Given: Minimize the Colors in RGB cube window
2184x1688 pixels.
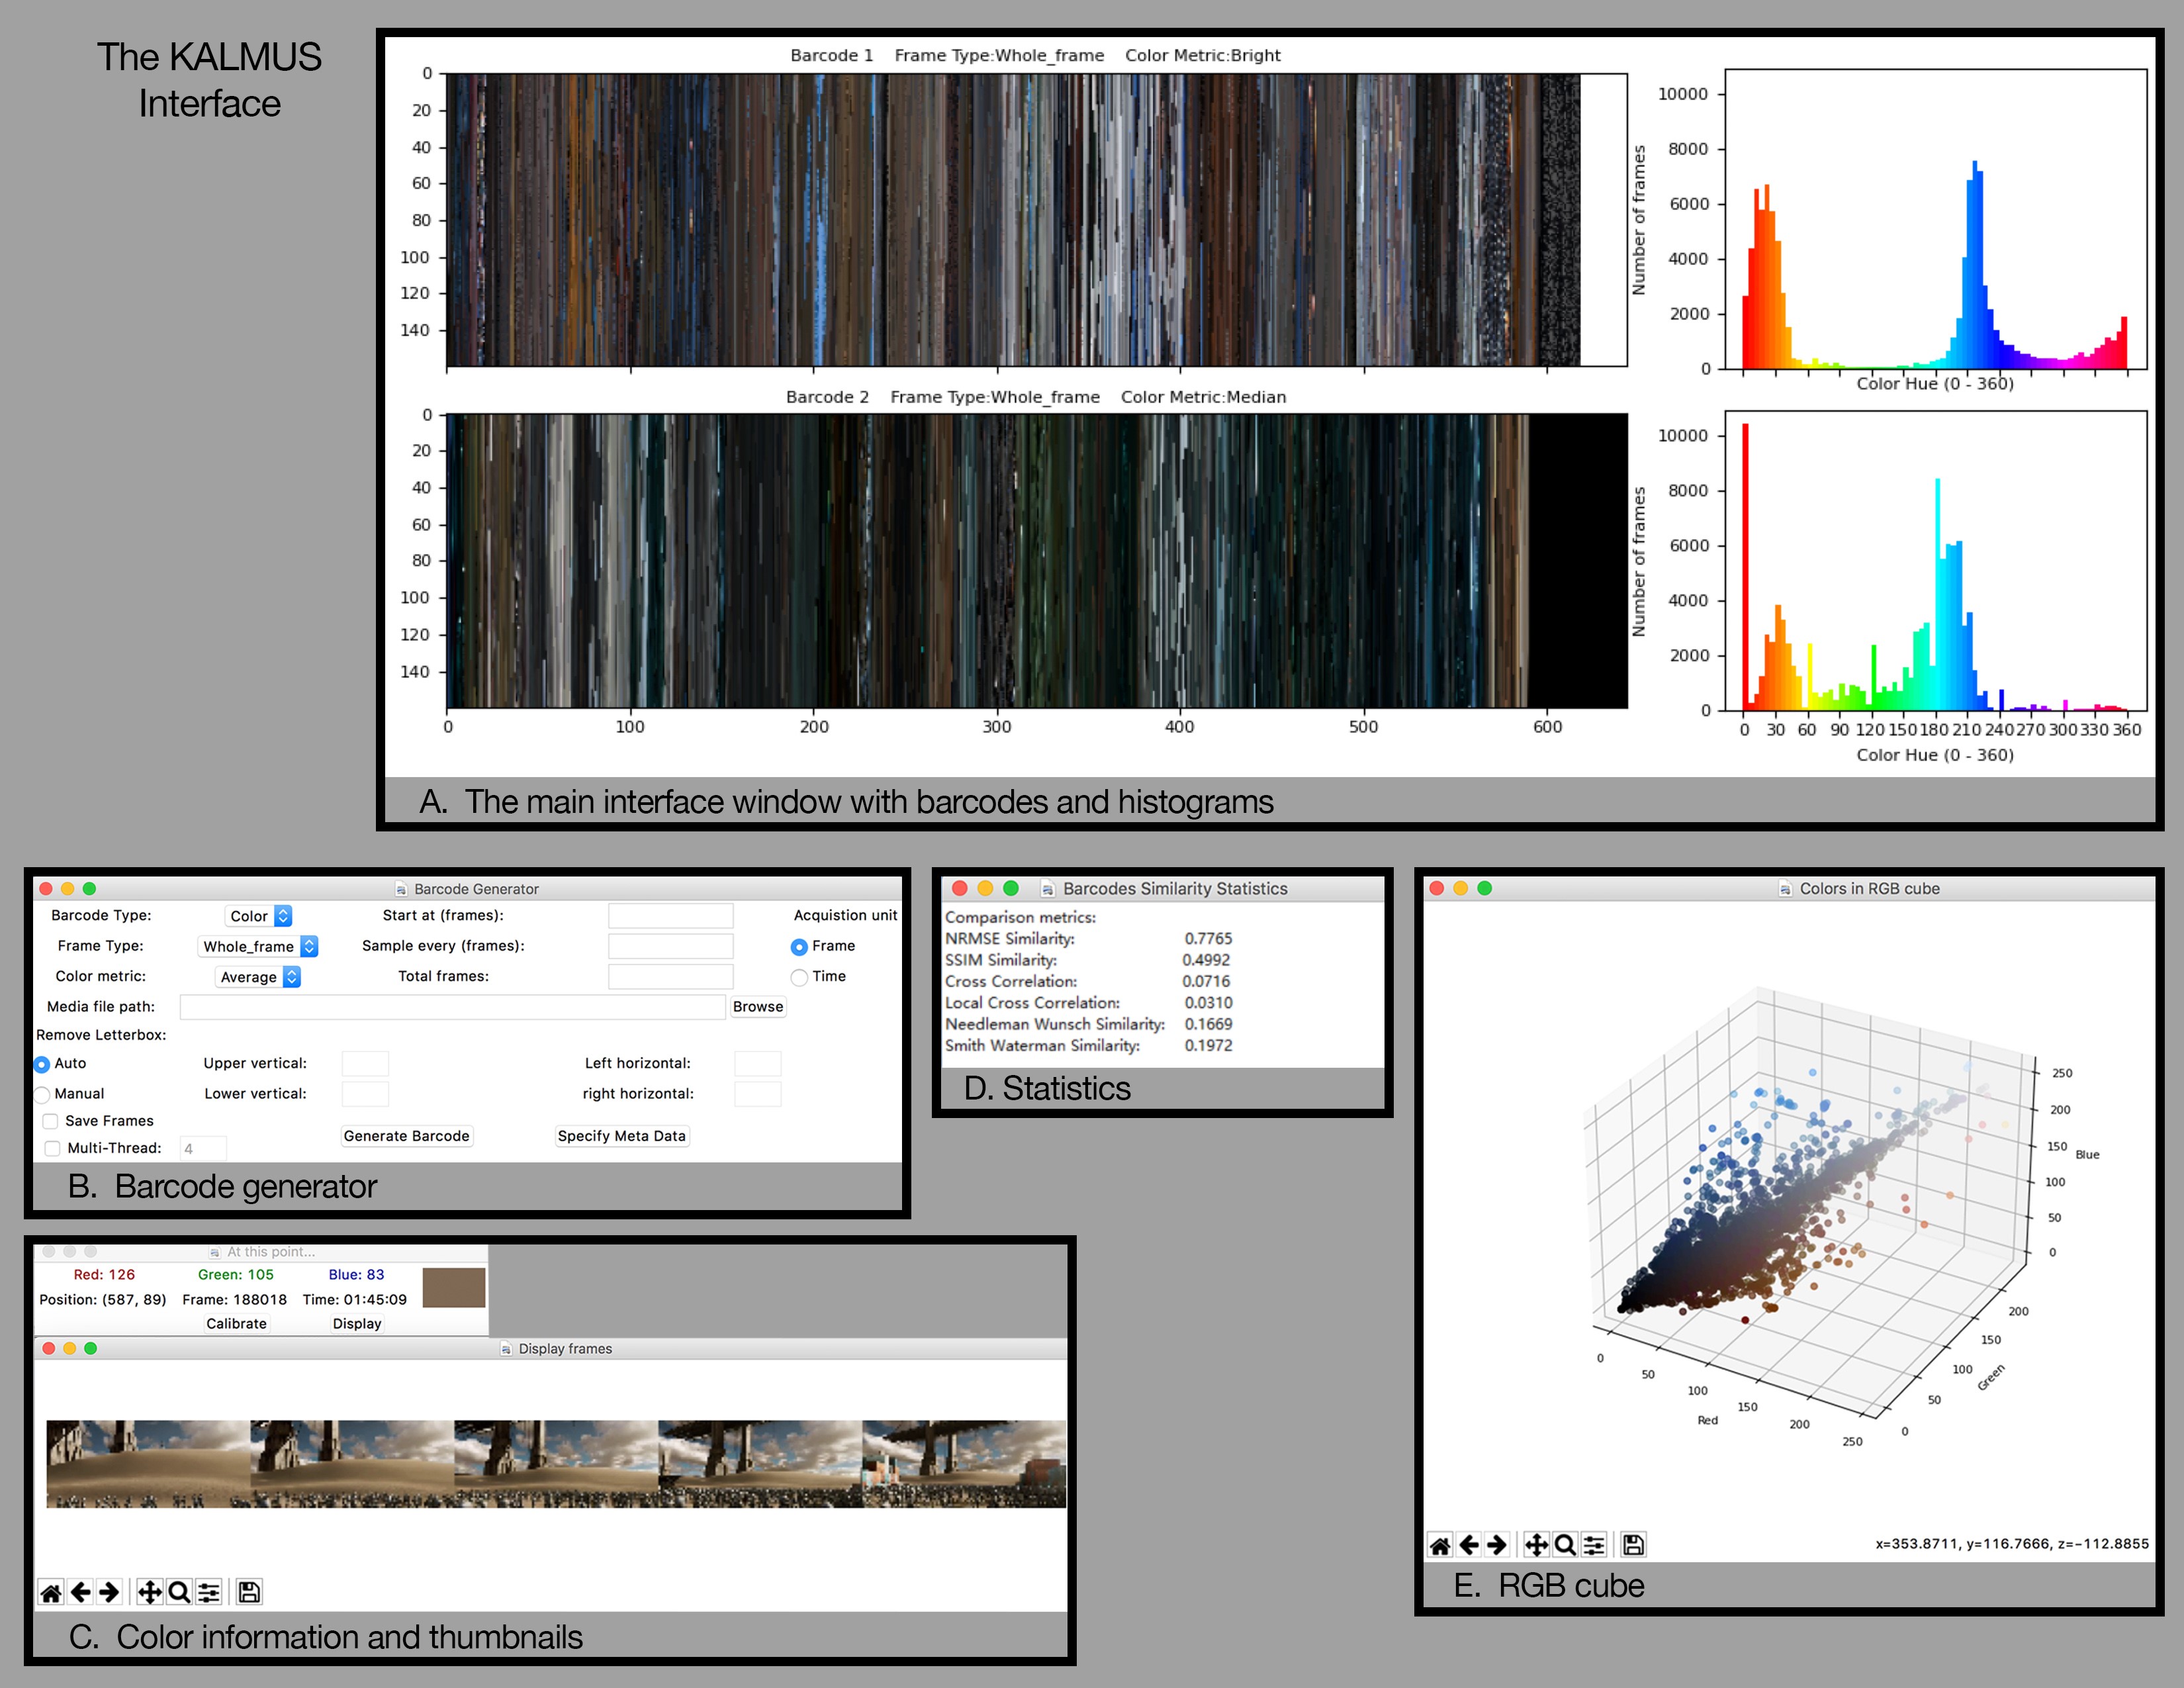Looking at the screenshot, I should (x=1461, y=888).
